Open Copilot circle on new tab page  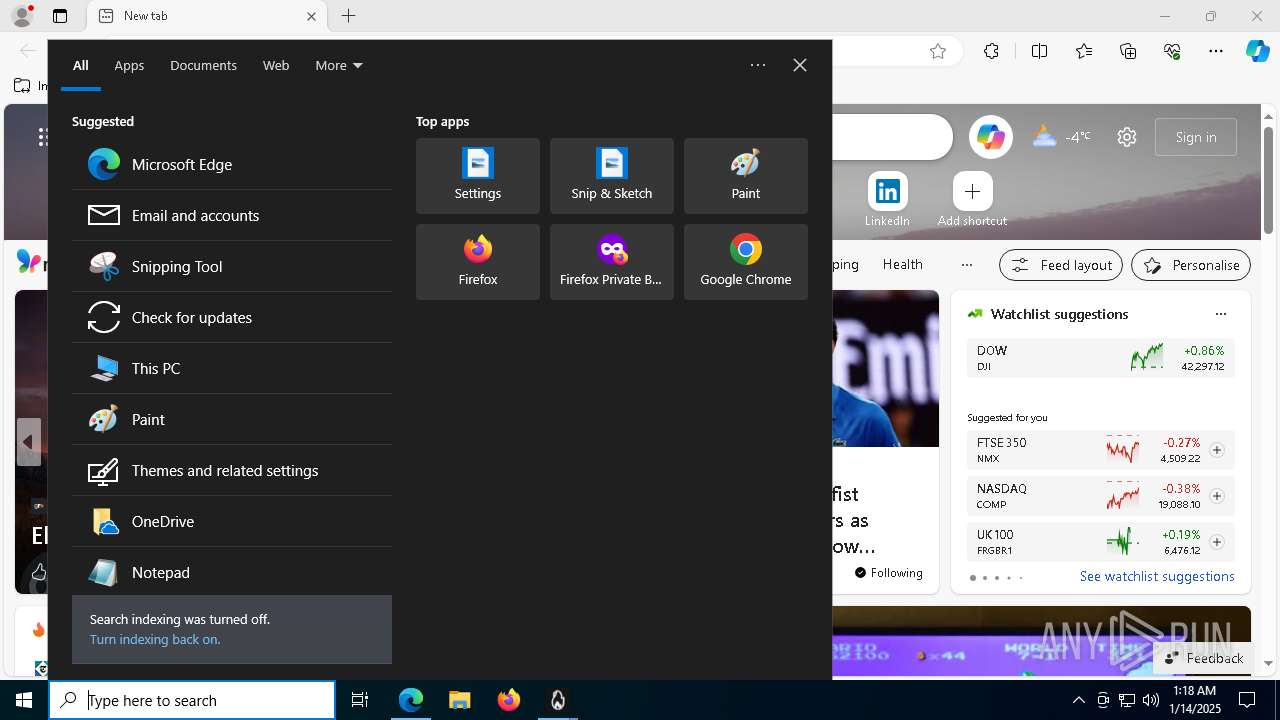(x=991, y=137)
